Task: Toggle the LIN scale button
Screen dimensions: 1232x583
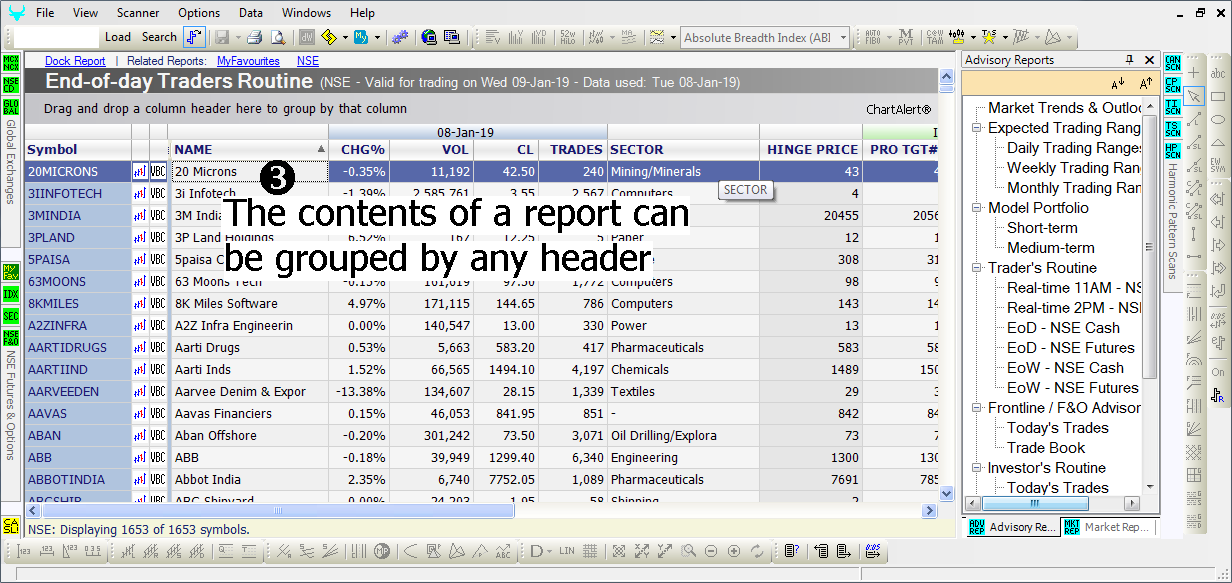Action: point(567,551)
